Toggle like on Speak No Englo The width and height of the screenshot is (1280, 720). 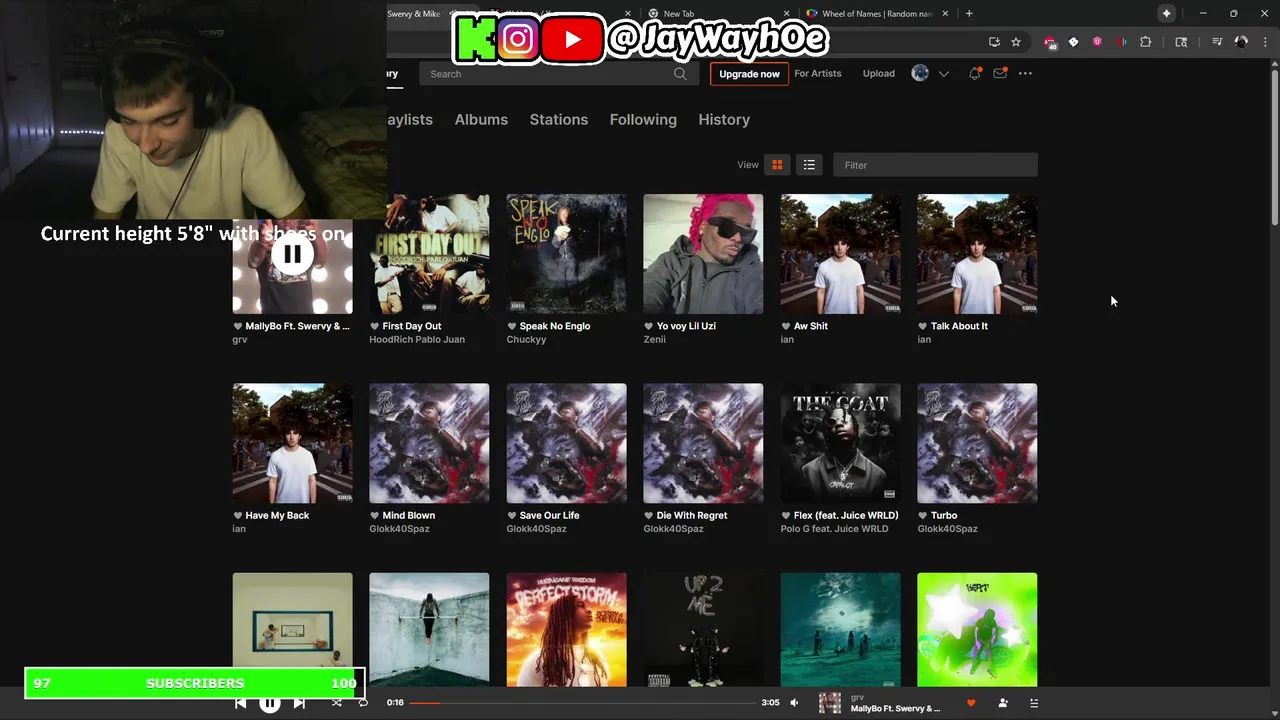(x=511, y=326)
